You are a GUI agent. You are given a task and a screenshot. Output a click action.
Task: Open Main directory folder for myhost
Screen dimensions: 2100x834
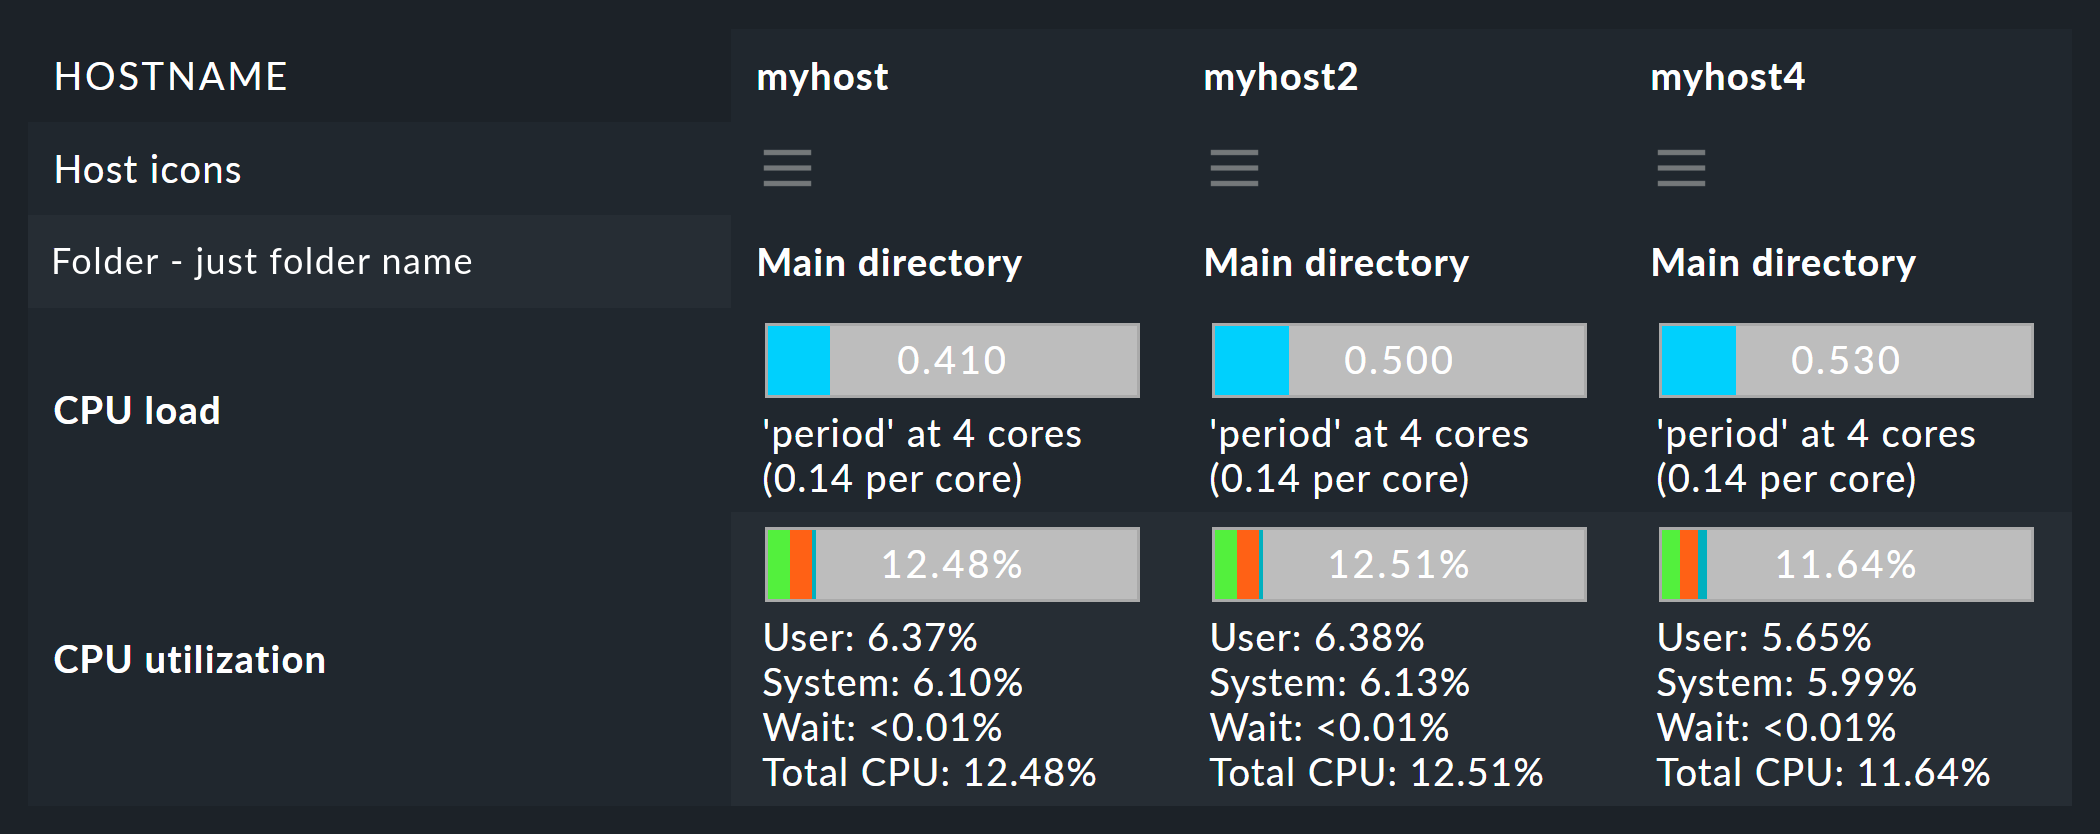(x=889, y=263)
